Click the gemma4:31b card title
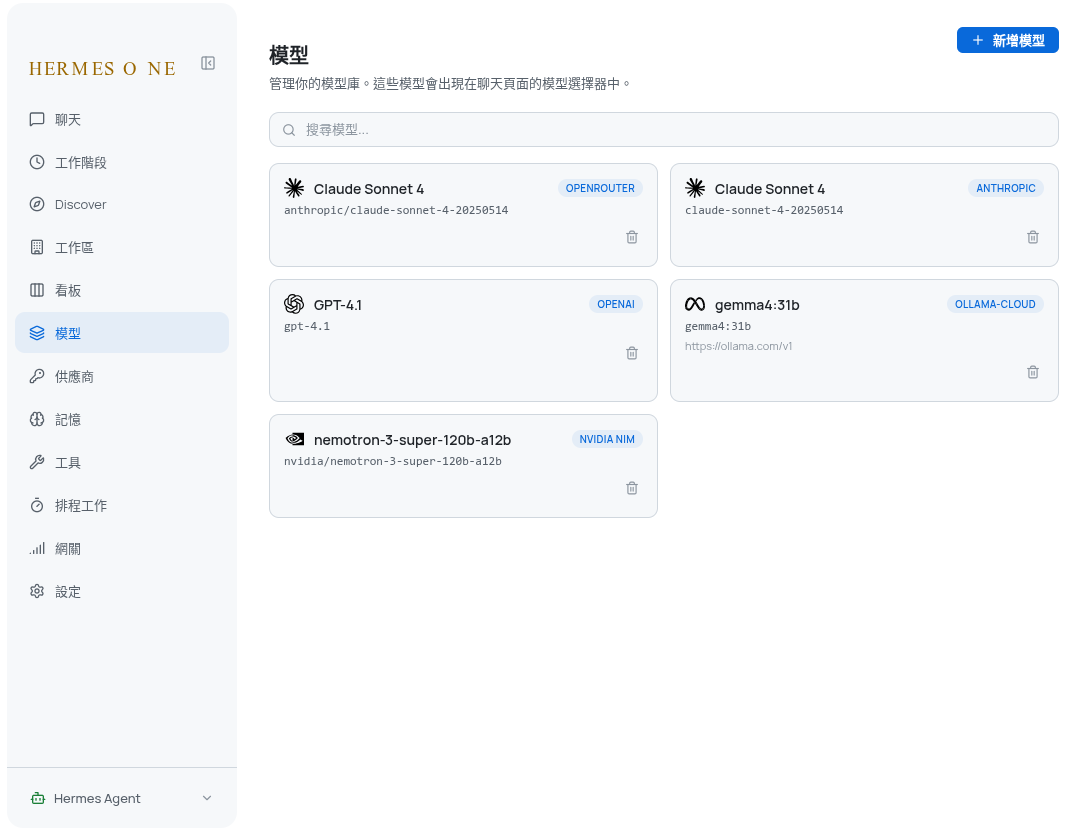 pyautogui.click(x=757, y=305)
